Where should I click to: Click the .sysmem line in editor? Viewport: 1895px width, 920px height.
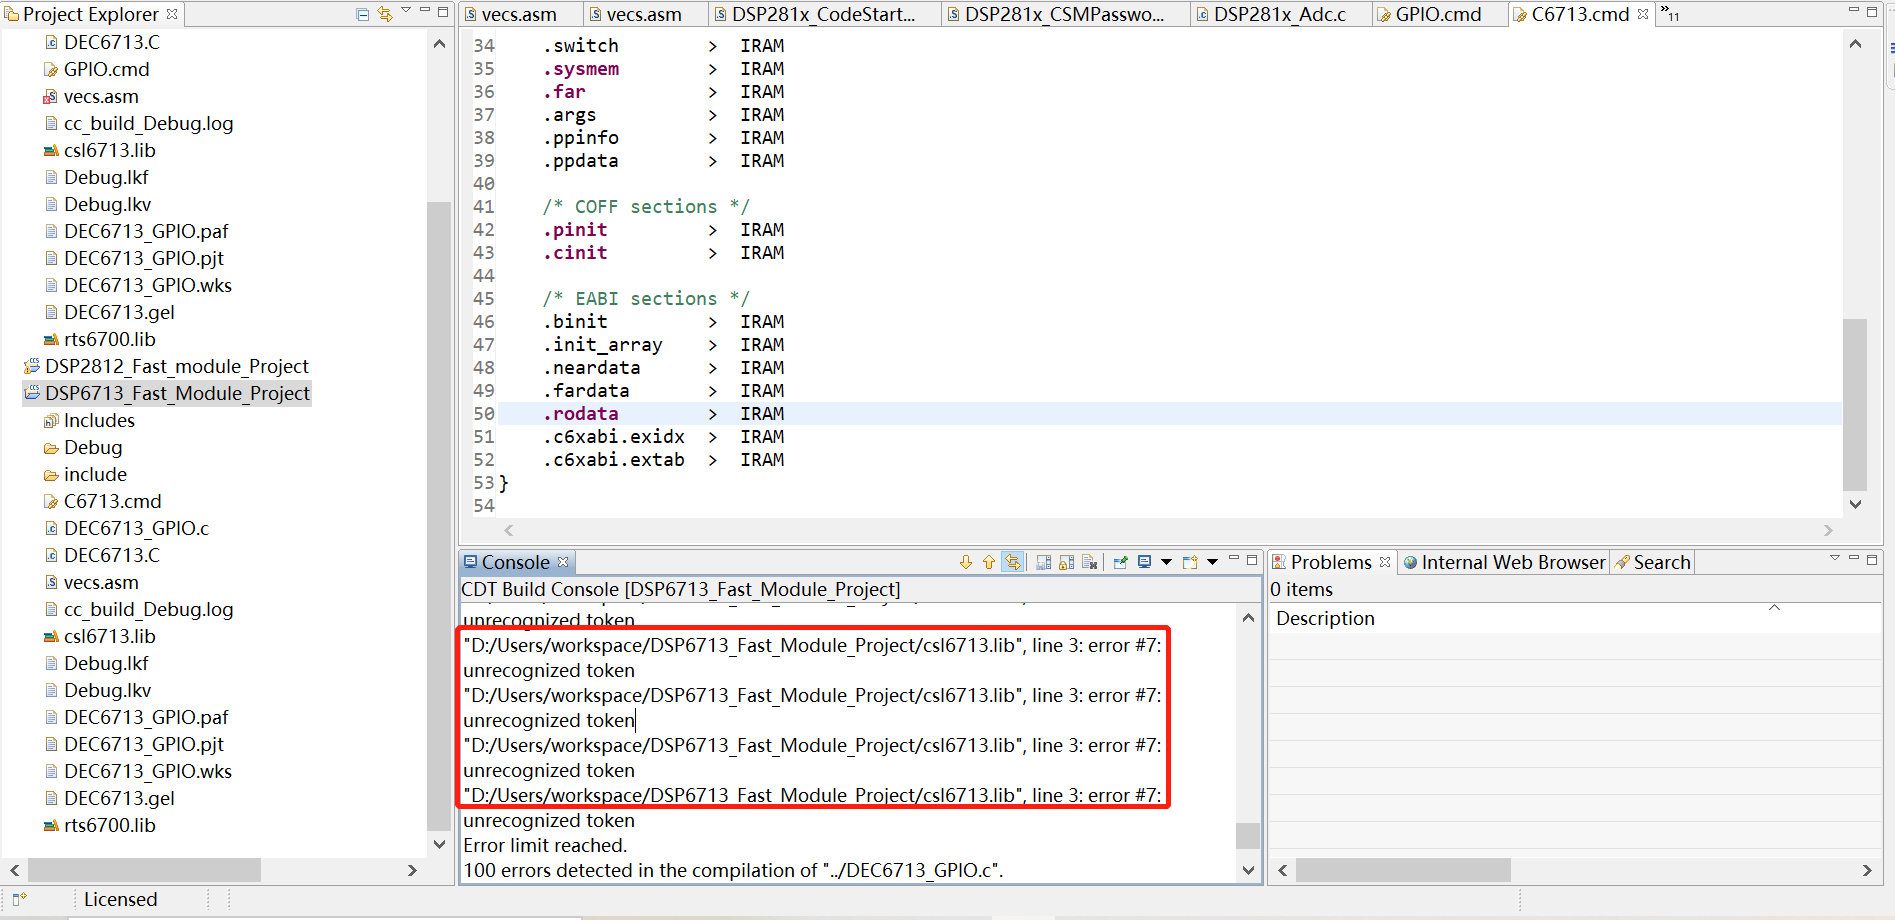pyautogui.click(x=1170, y=69)
